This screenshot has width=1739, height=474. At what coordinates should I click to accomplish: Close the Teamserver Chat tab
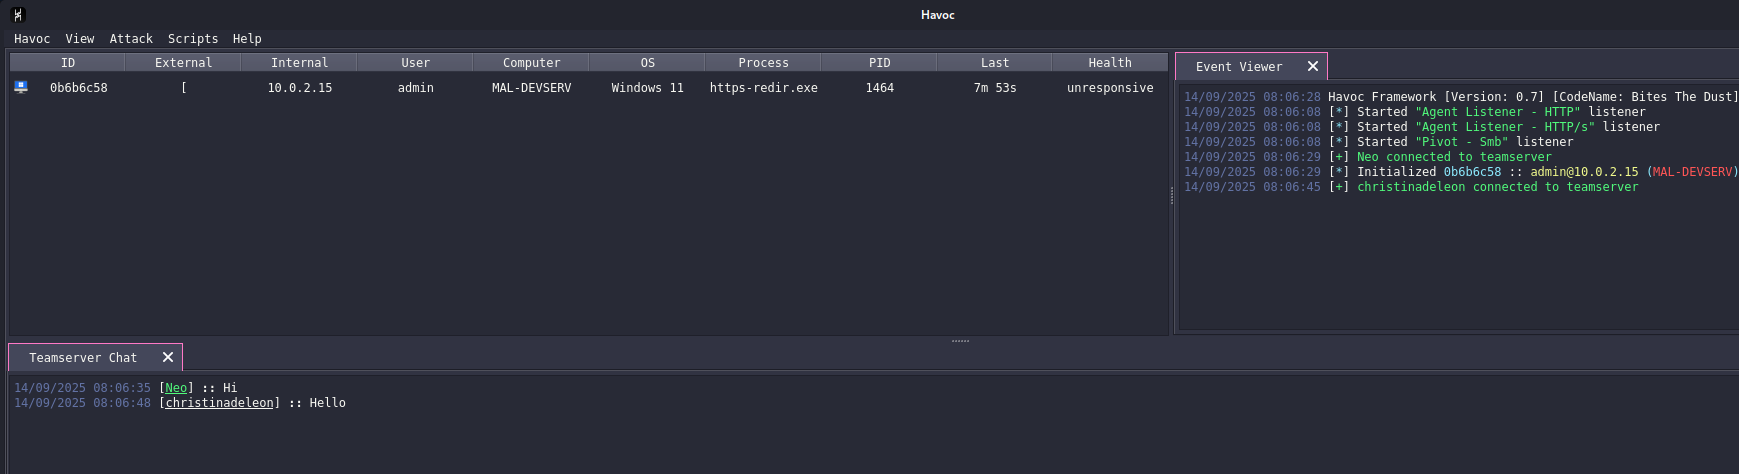point(168,357)
